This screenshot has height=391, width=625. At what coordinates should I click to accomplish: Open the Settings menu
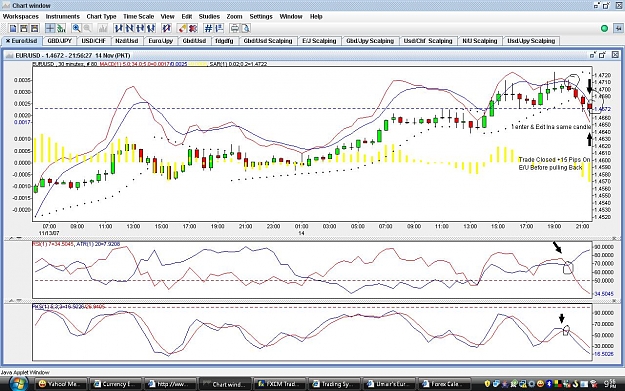[x=261, y=16]
